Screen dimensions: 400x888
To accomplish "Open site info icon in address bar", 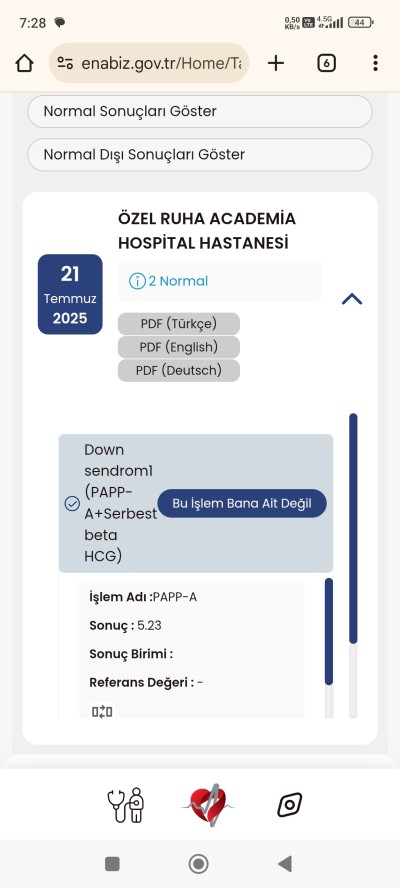I will 65,63.
